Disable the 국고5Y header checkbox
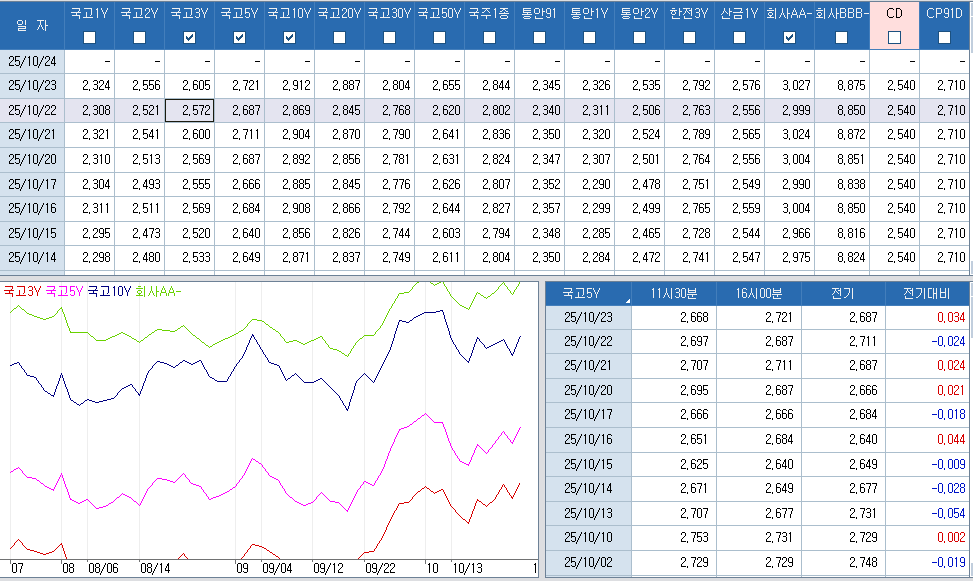 point(240,37)
